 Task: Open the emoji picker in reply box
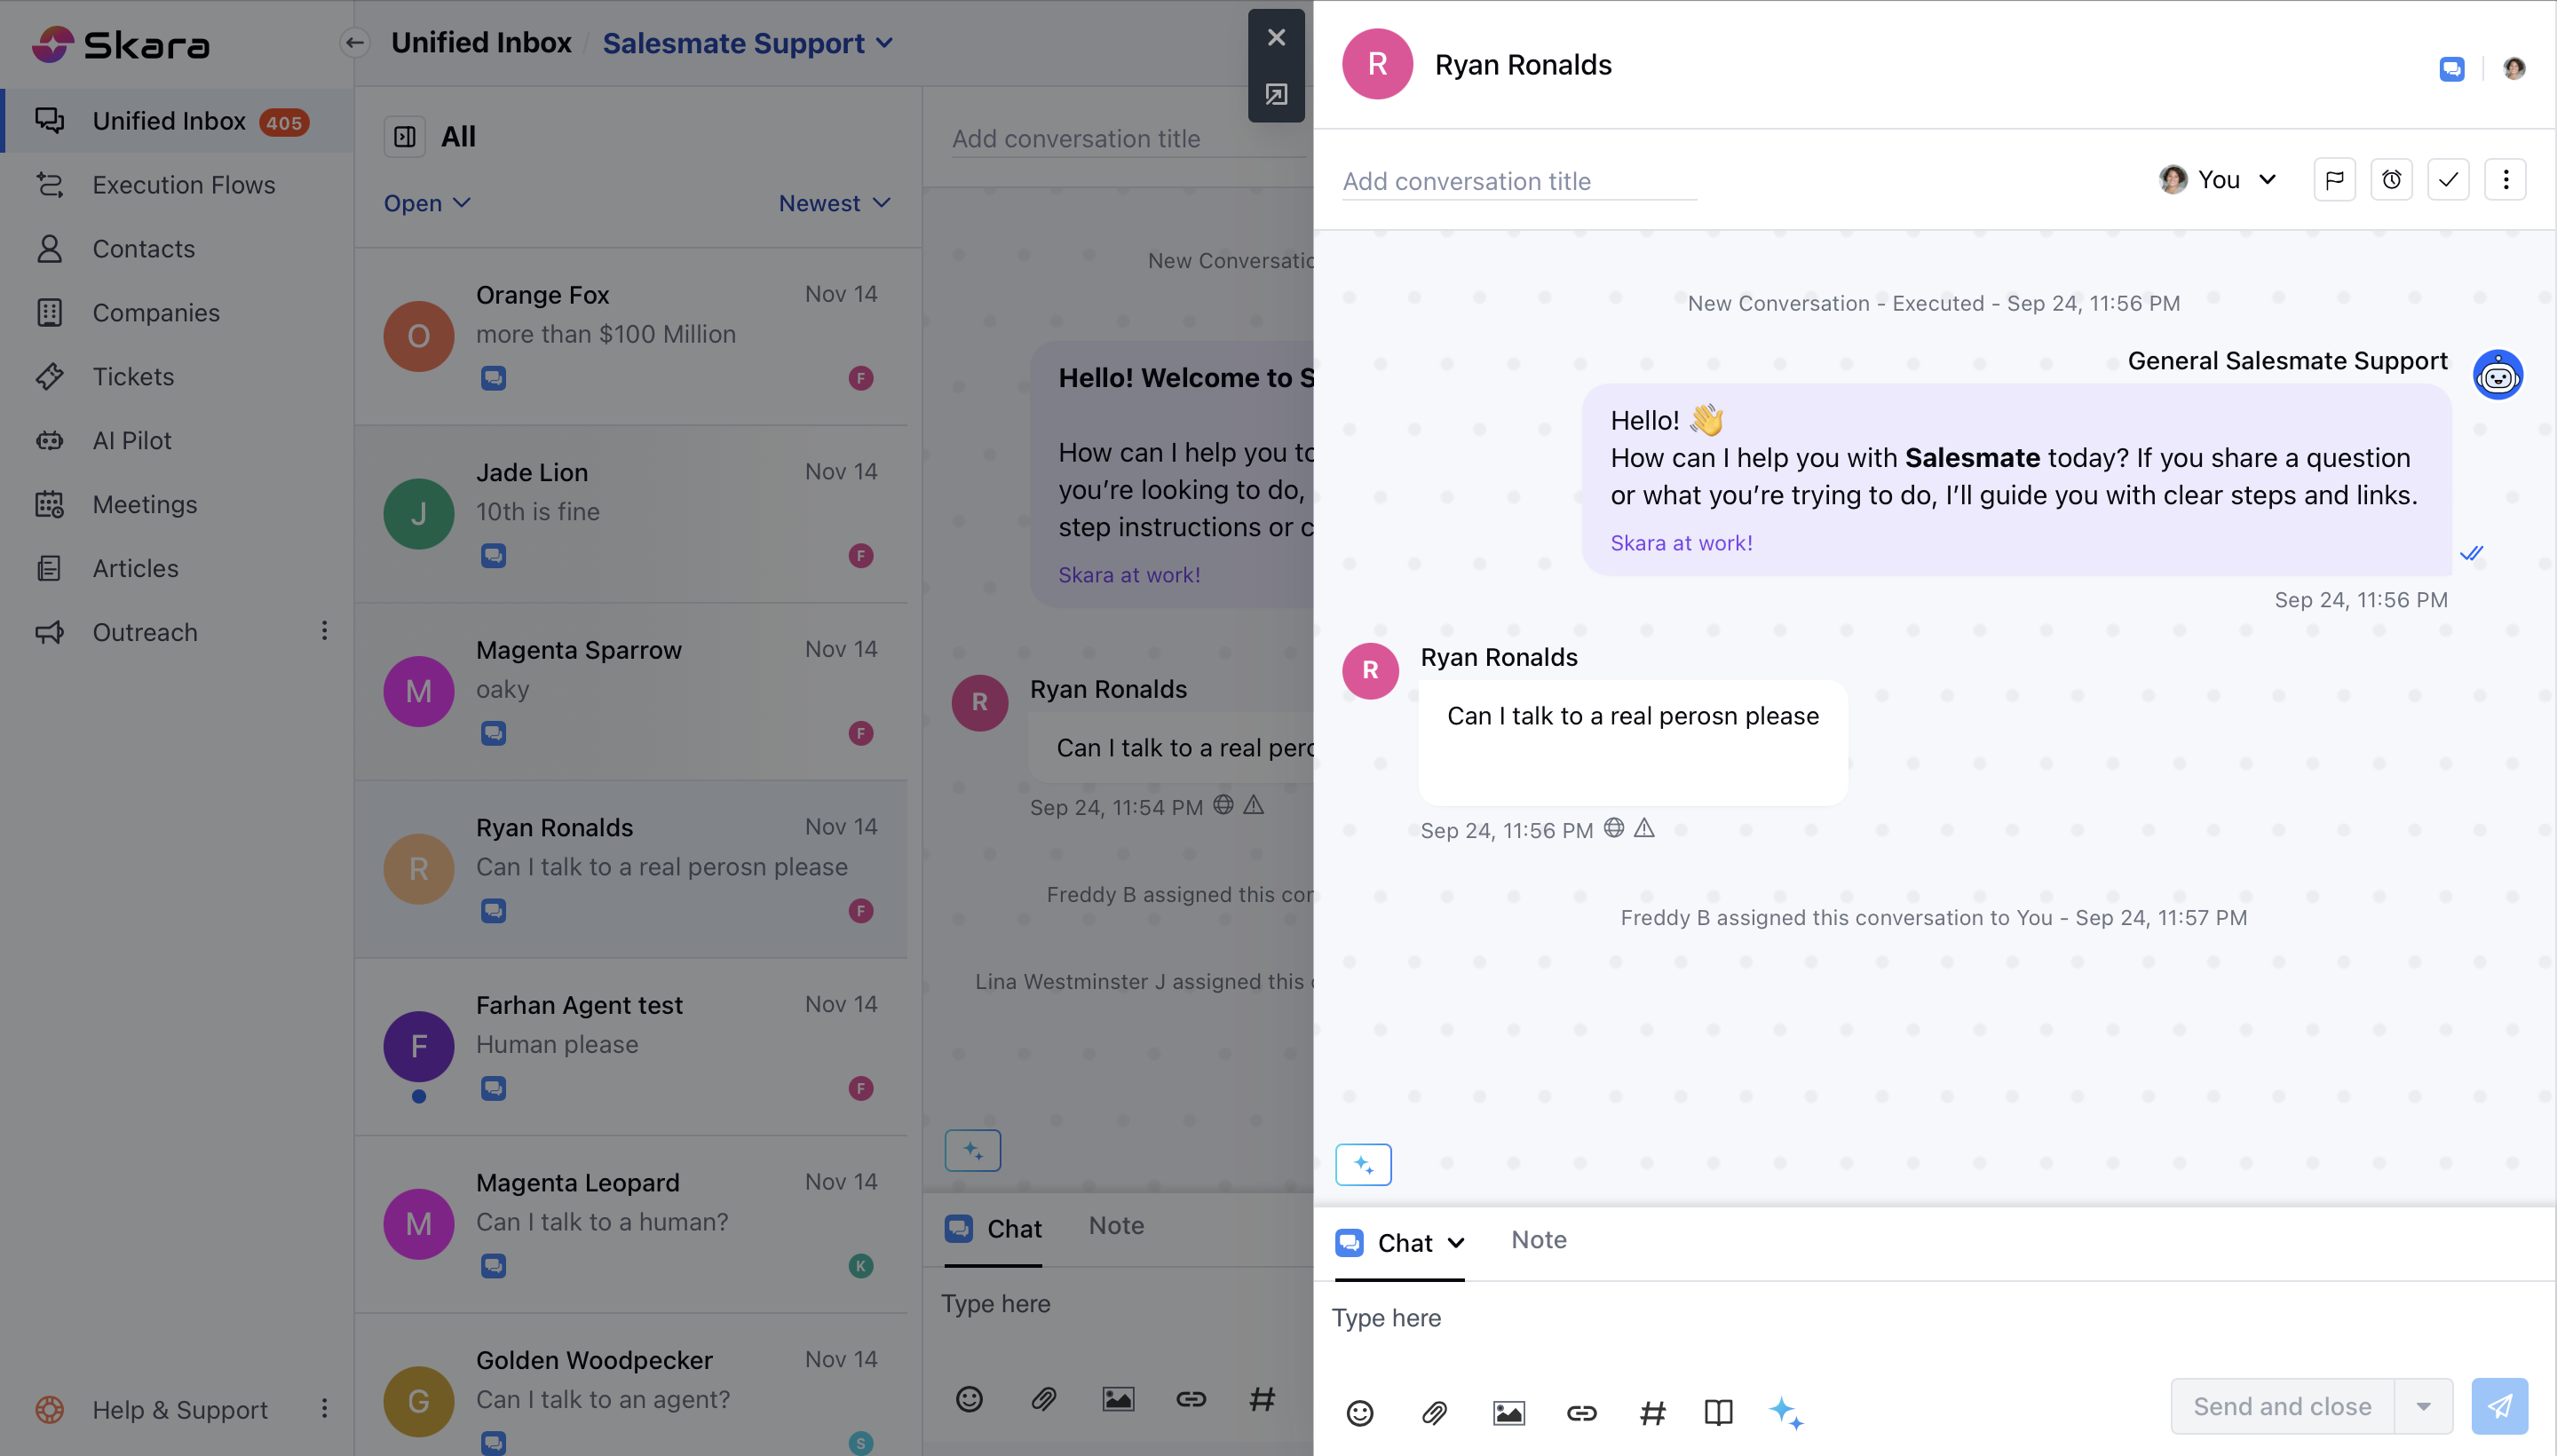(1360, 1412)
